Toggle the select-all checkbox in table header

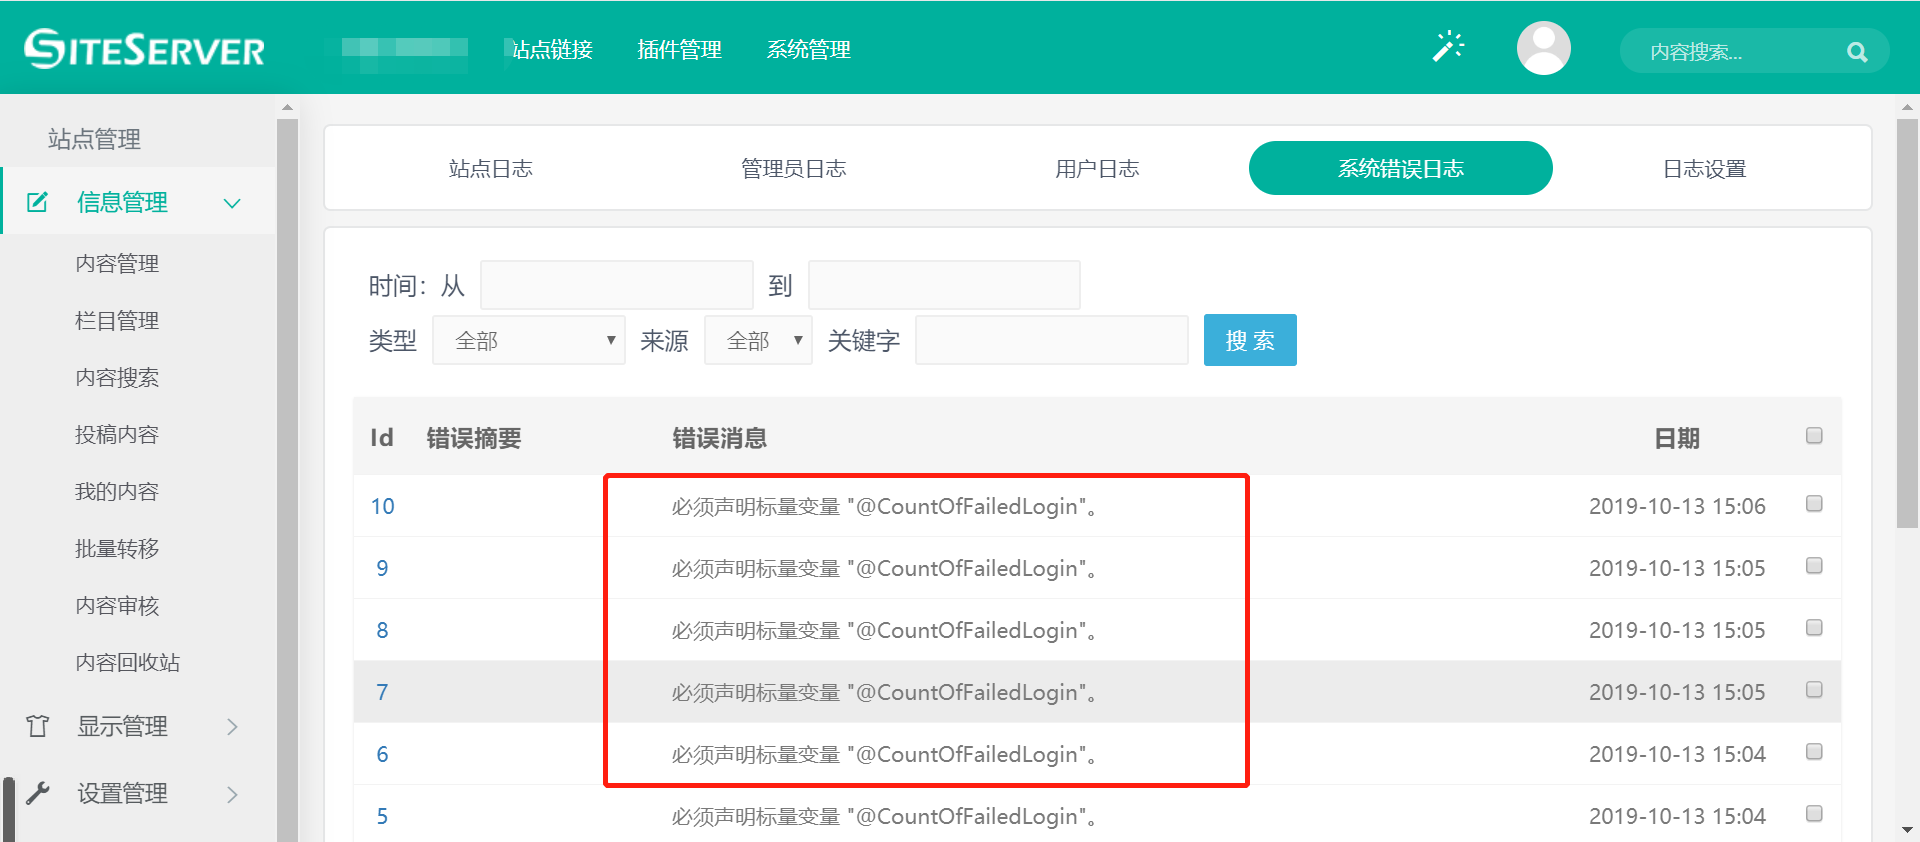pos(1814,435)
